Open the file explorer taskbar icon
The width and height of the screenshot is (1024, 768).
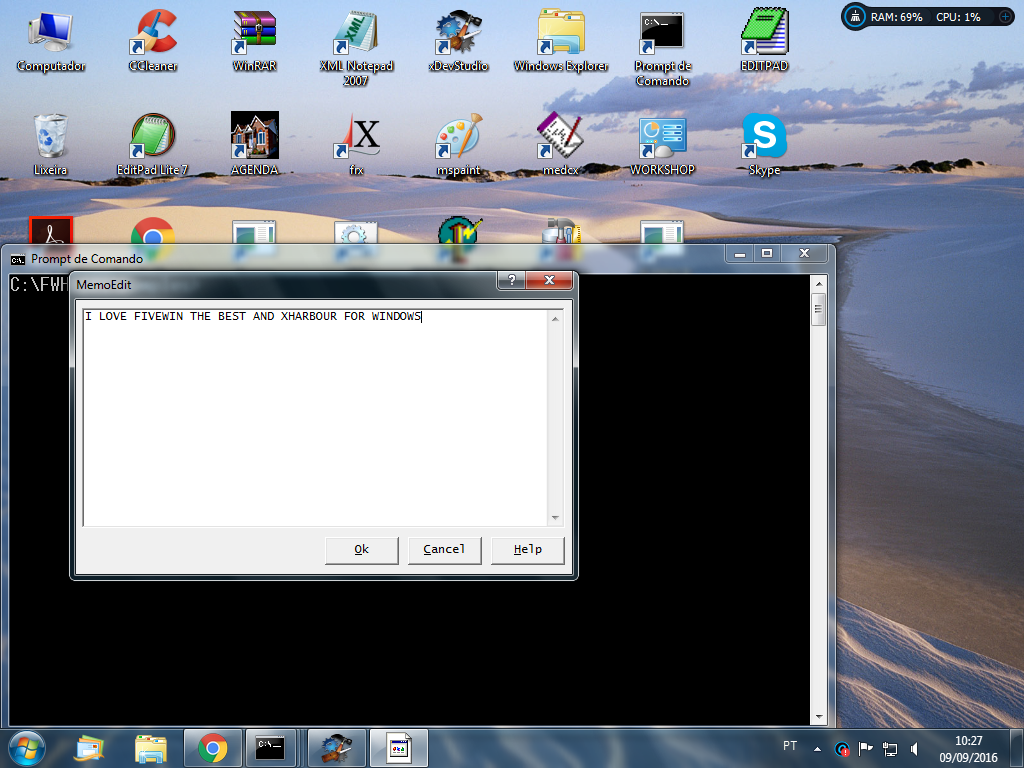[151, 748]
